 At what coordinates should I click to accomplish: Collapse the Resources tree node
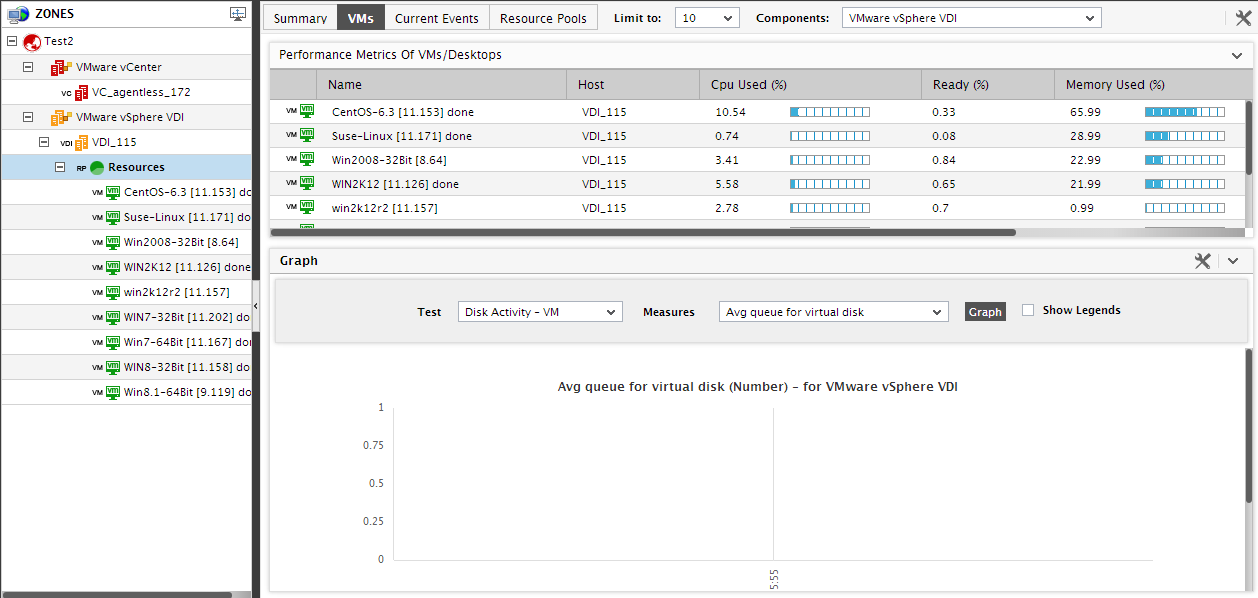coord(60,167)
